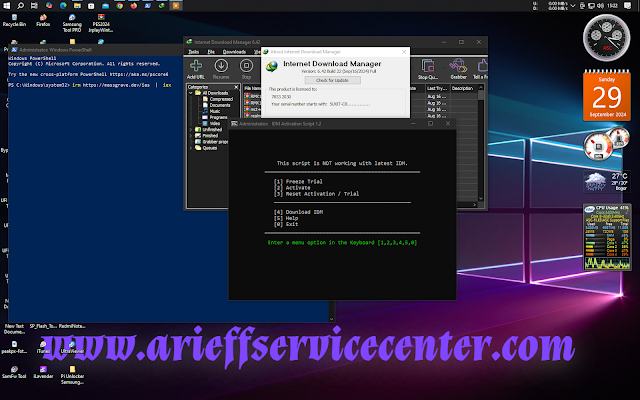The height and width of the screenshot is (400, 640).
Task: Select the Recycle Bin desktop icon
Action: (14, 21)
